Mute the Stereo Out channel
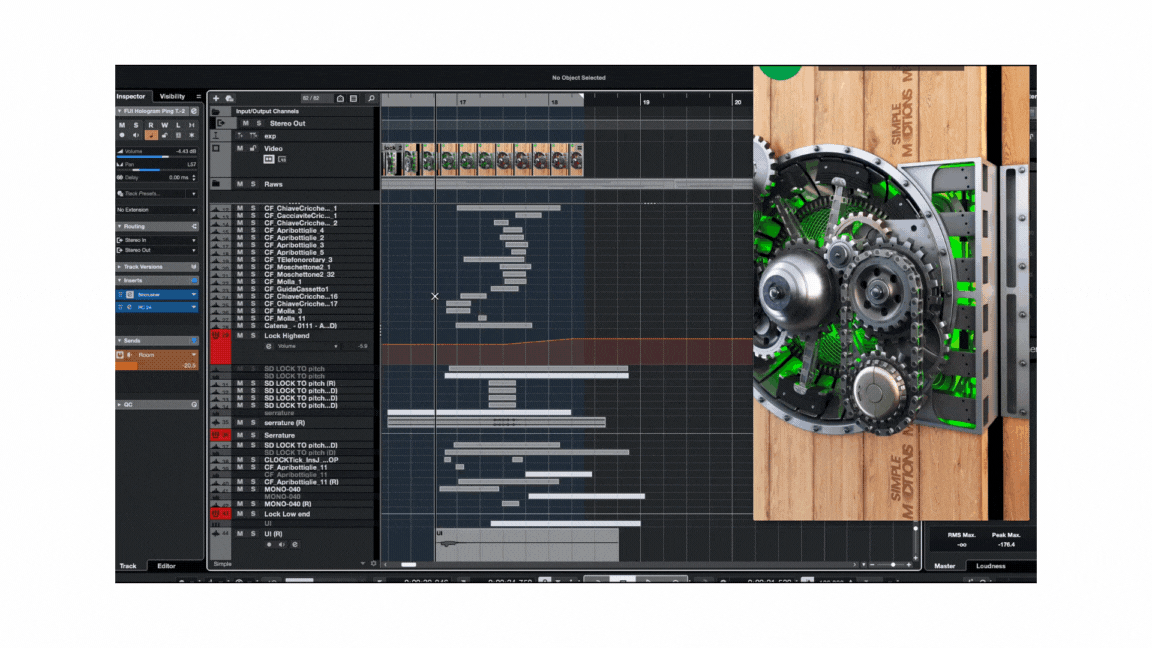1152x648 pixels. tap(245, 123)
